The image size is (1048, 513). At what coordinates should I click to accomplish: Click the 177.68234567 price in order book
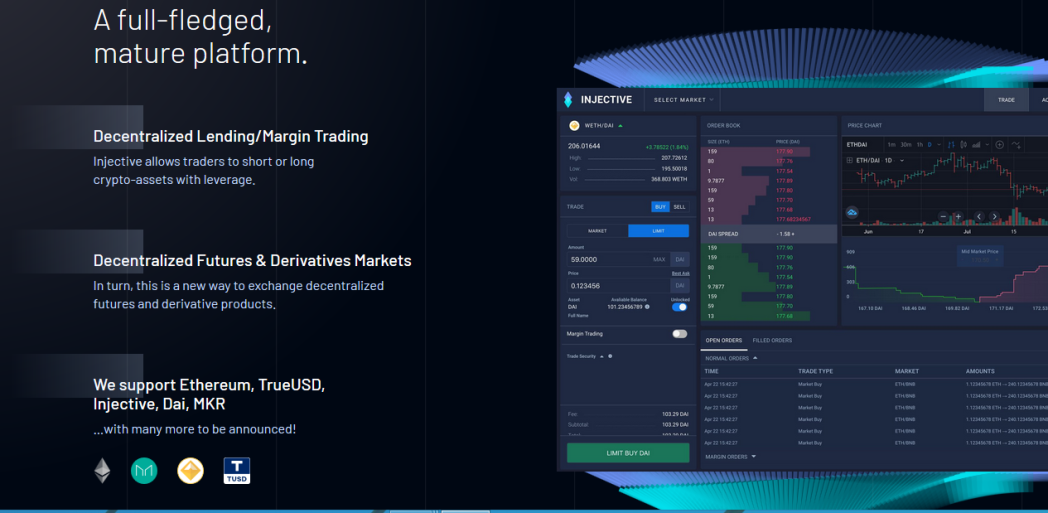pos(793,219)
